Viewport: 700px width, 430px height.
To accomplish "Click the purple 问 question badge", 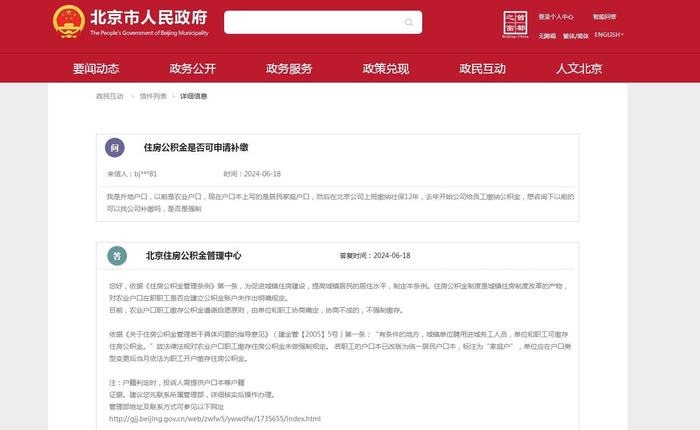I will pyautogui.click(x=115, y=148).
